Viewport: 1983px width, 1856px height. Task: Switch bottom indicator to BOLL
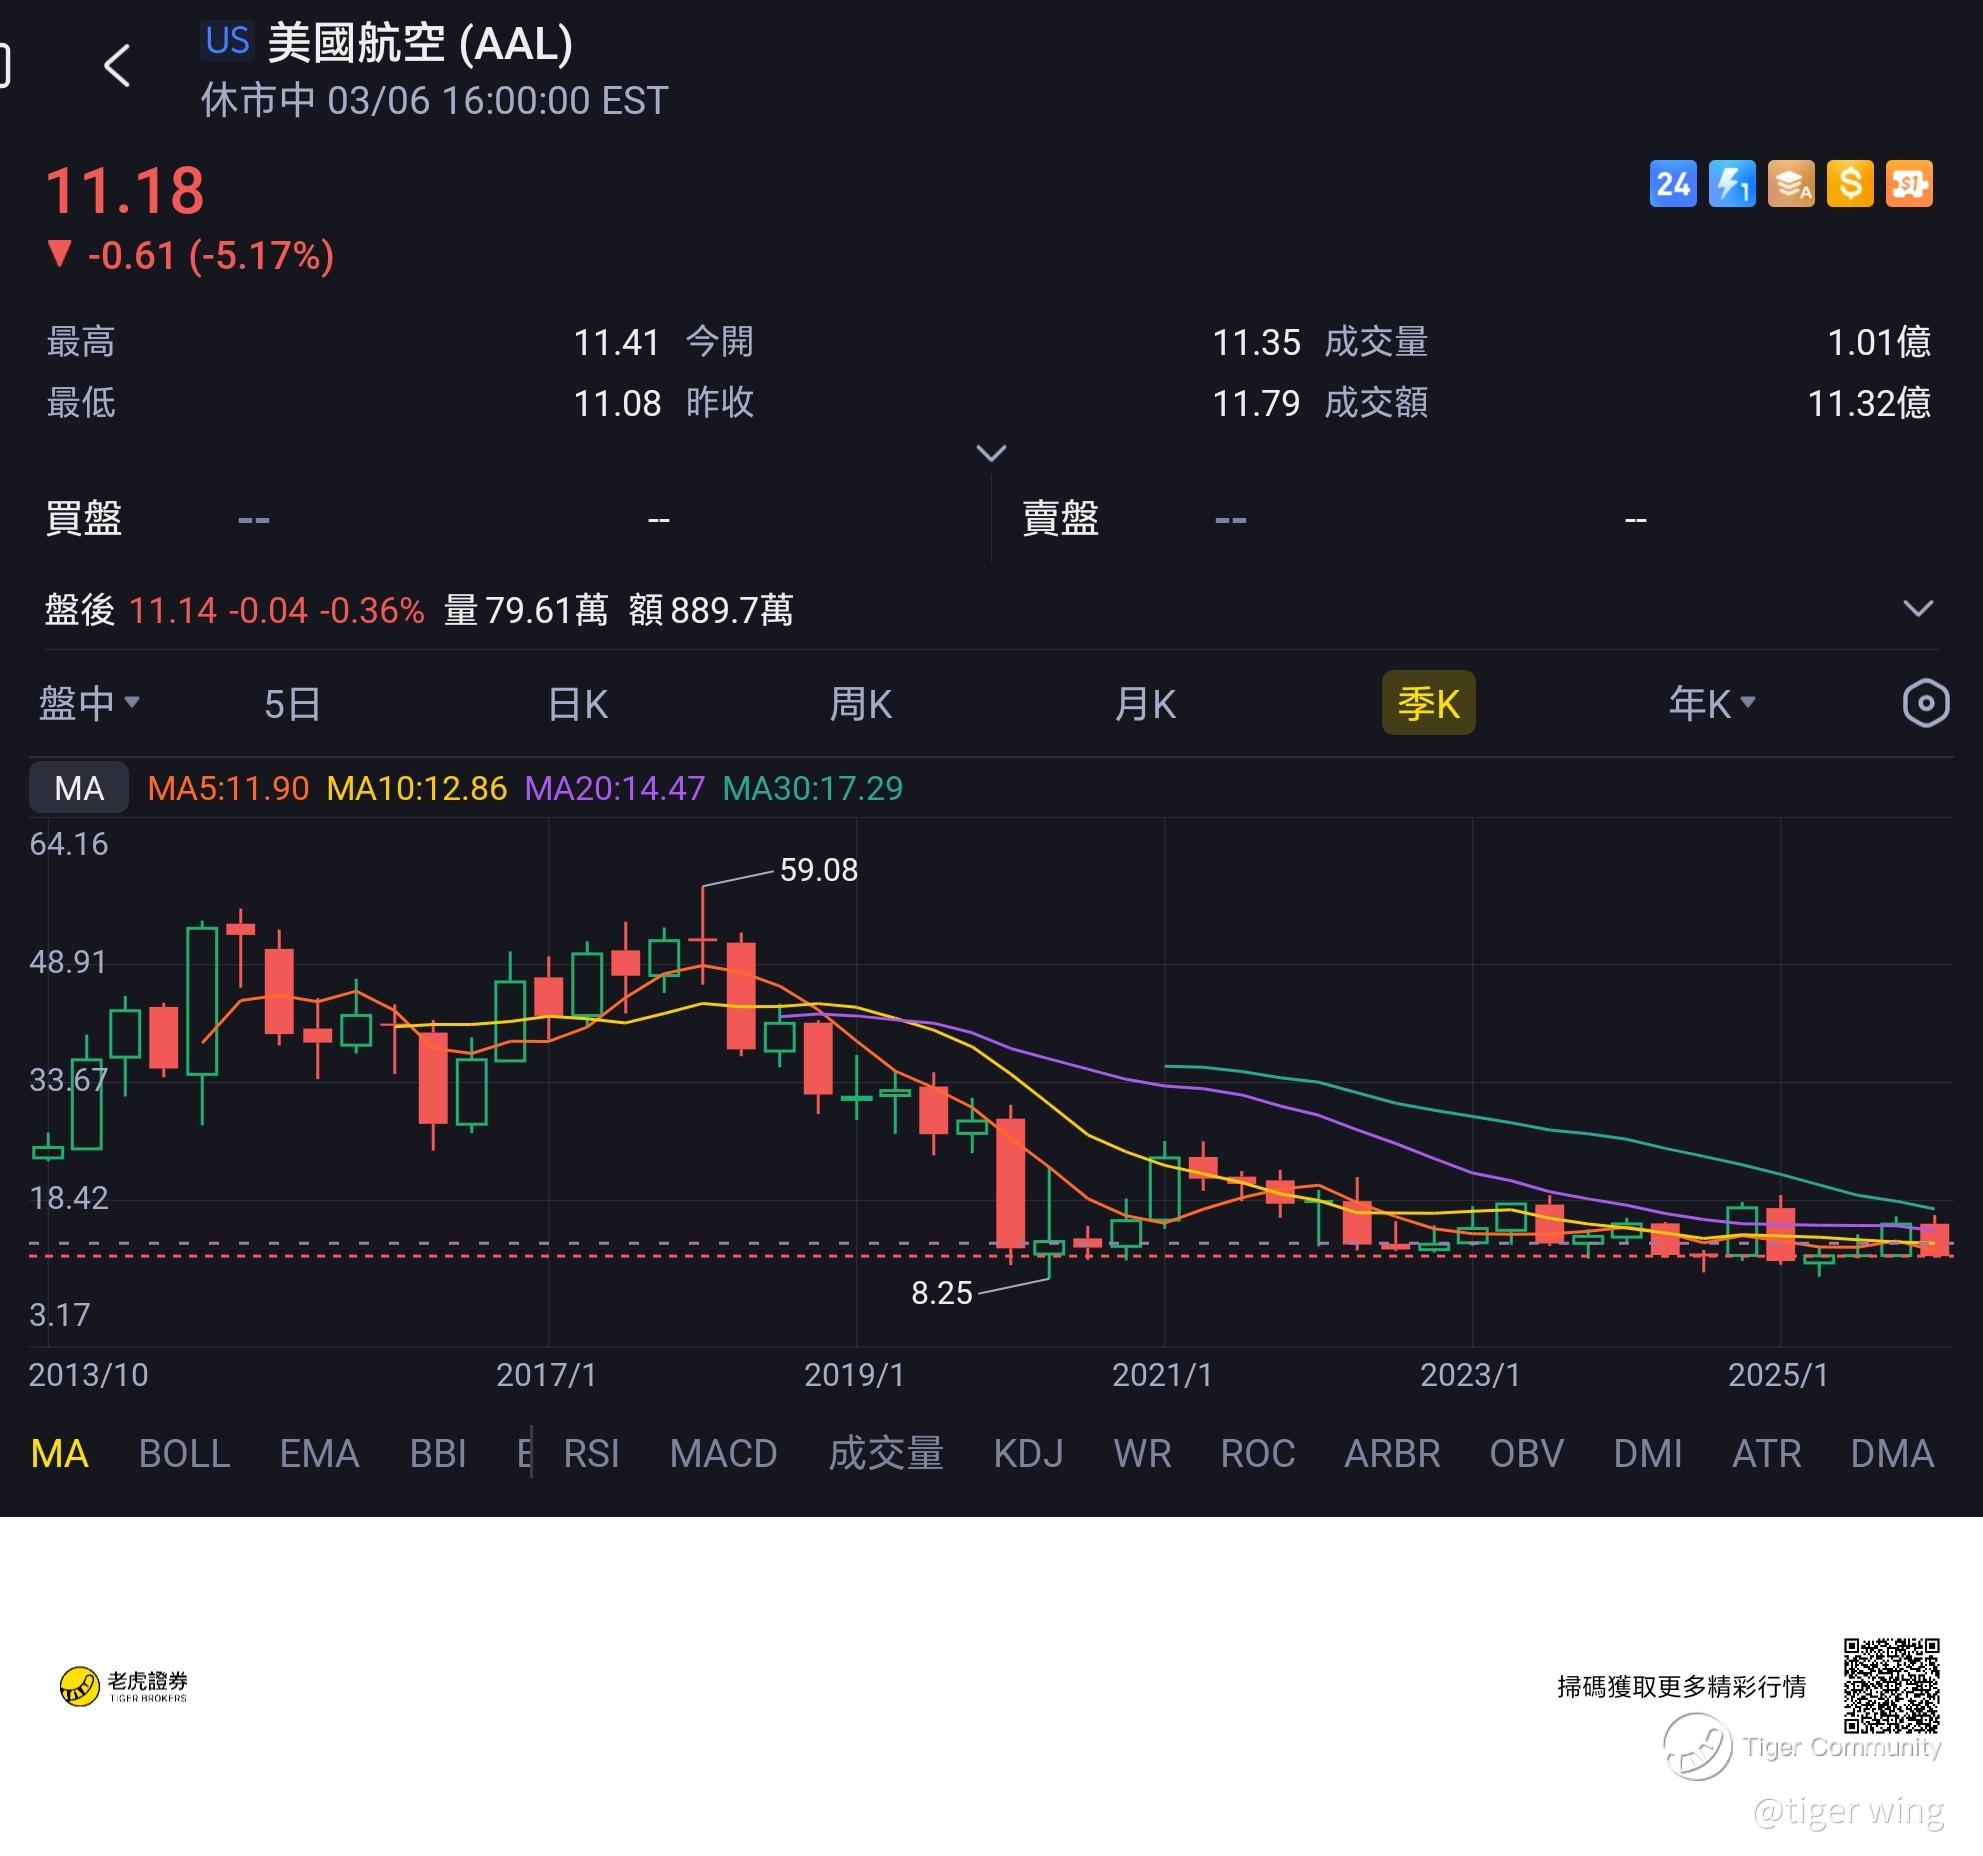pos(184,1453)
